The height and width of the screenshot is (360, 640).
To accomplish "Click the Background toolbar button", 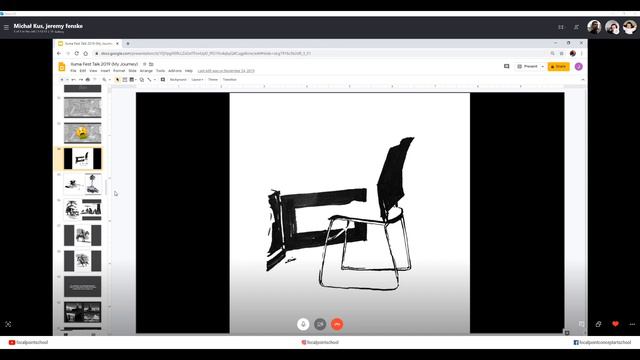I will 178,80.
